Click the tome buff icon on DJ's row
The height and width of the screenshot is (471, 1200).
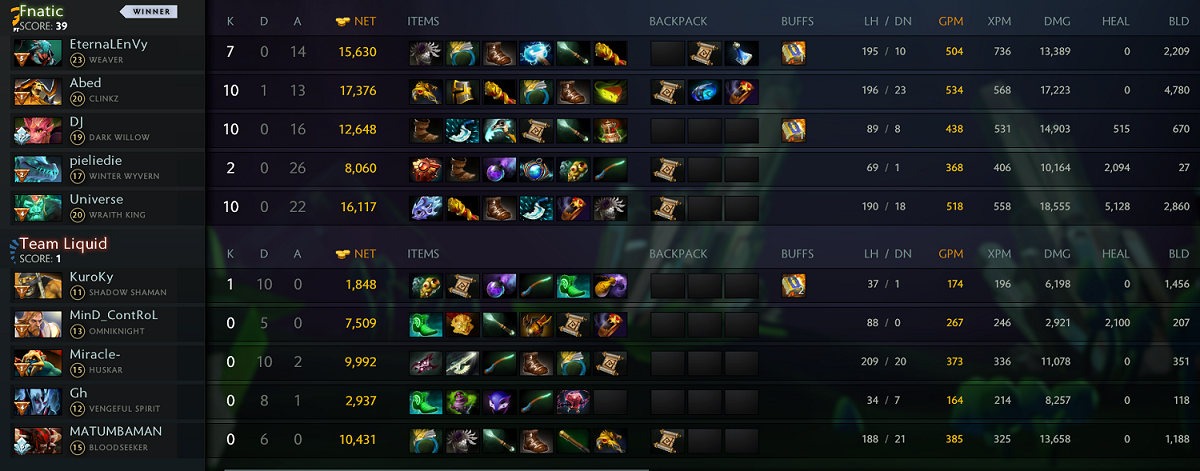[793, 131]
